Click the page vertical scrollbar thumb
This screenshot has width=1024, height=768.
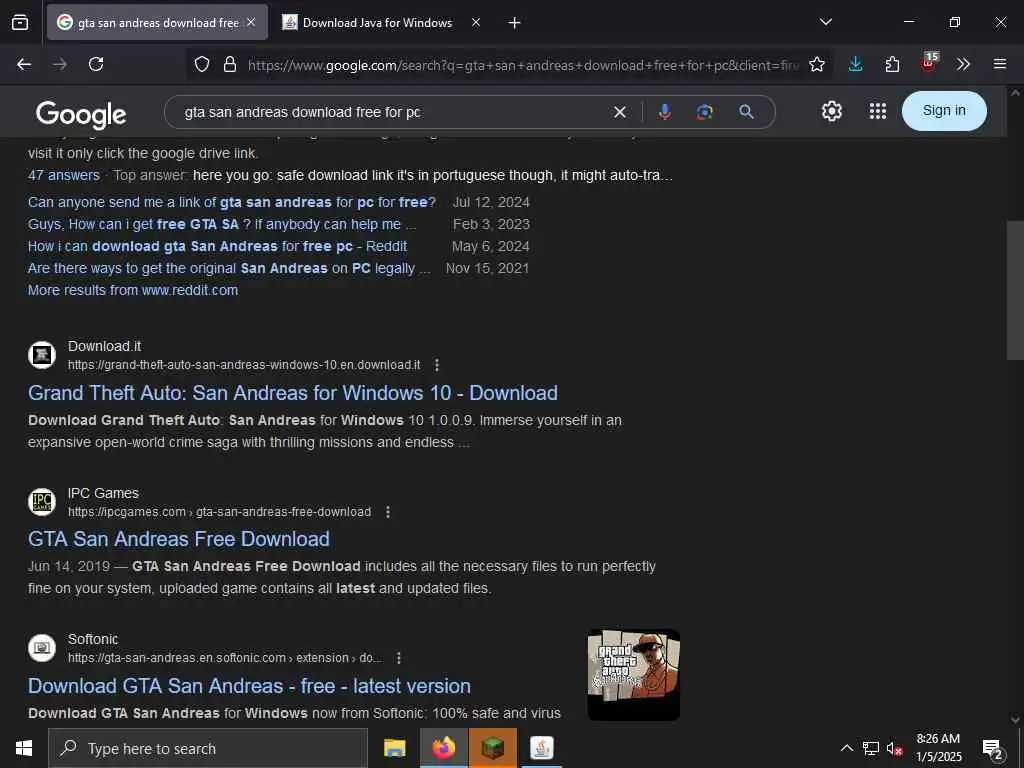[1015, 291]
